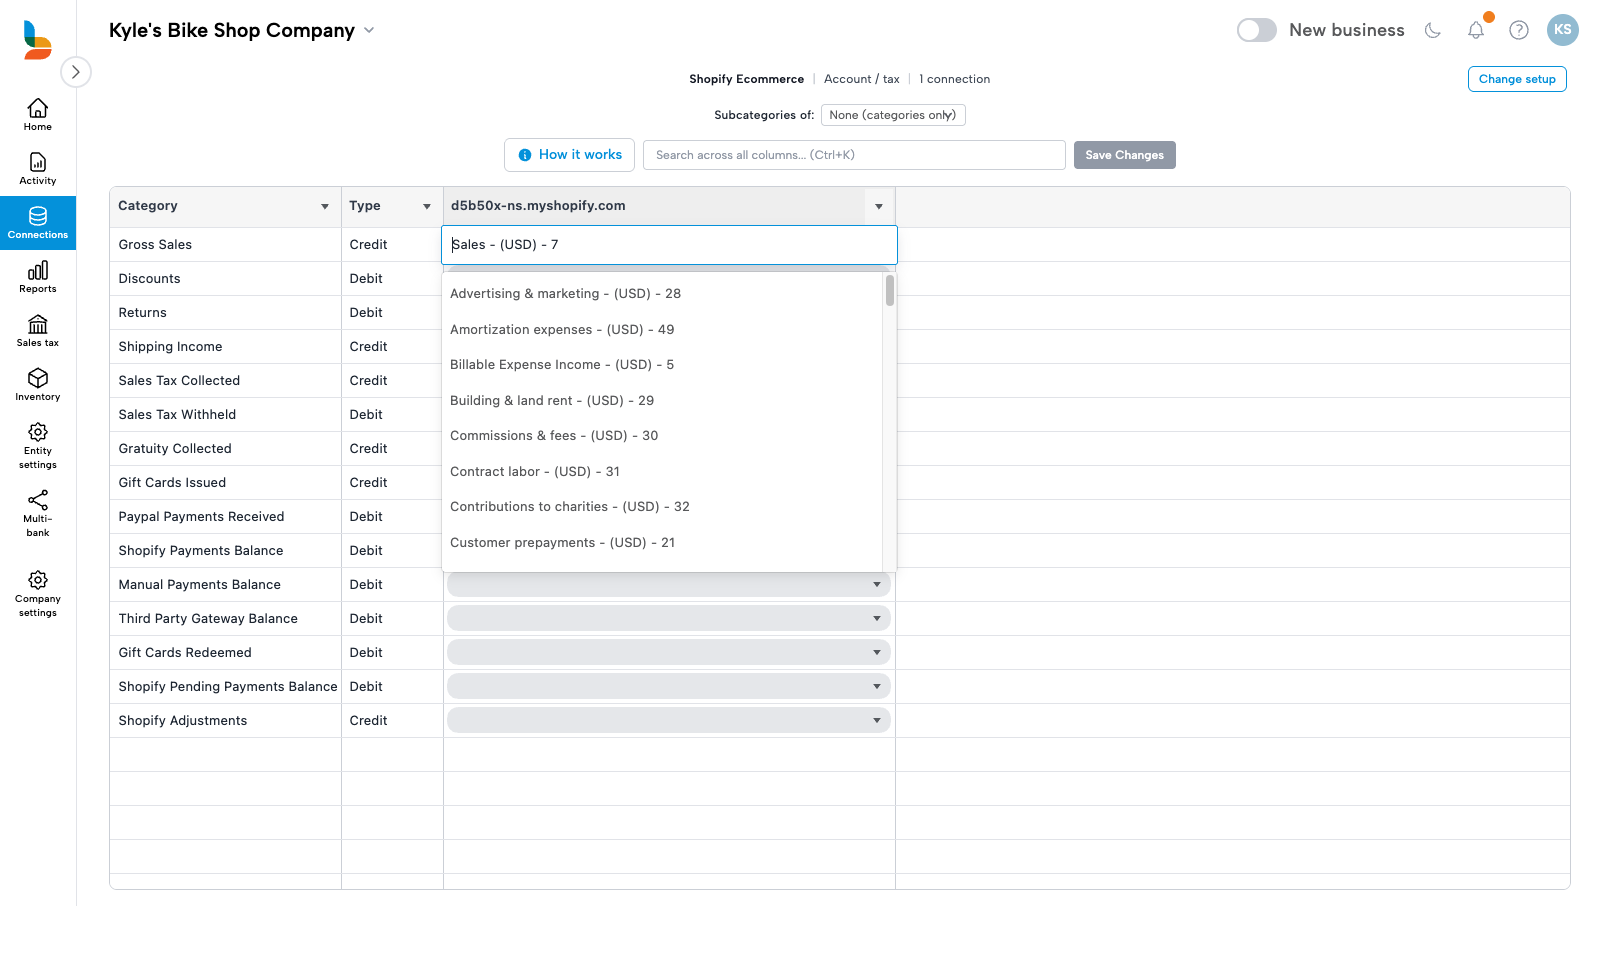Click the Shopify Ecommerce label

point(746,79)
